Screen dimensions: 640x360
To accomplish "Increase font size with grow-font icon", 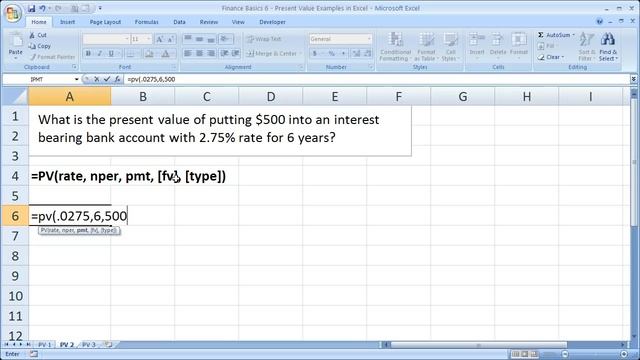I will click(x=160, y=39).
